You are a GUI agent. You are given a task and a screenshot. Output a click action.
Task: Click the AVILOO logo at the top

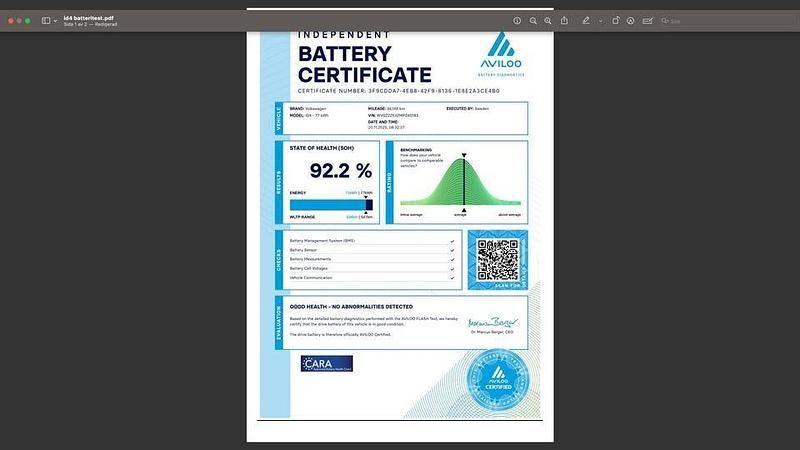(x=499, y=54)
